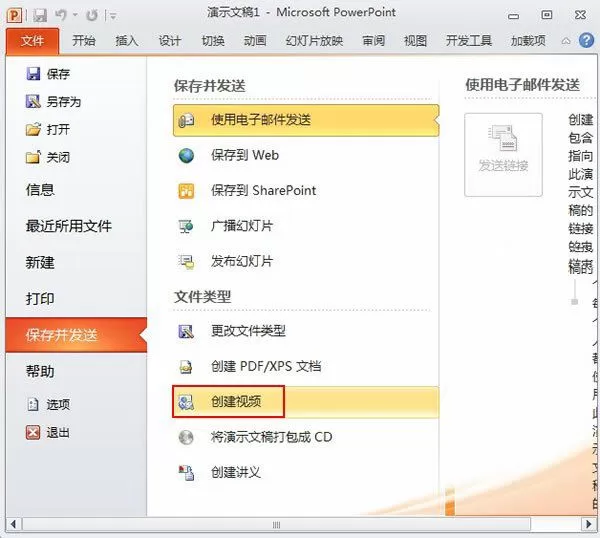
Task: Click the red 退出 exit icon
Action: (x=33, y=432)
